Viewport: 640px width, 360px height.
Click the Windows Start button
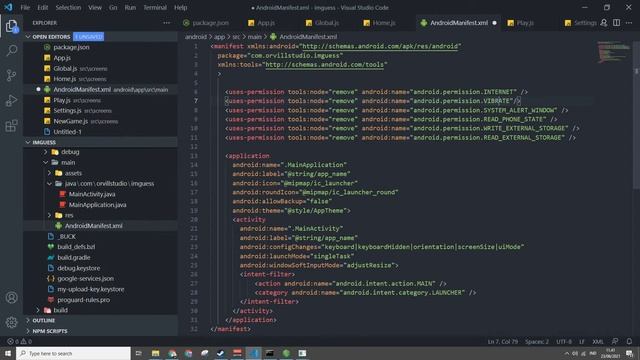click(x=8, y=353)
